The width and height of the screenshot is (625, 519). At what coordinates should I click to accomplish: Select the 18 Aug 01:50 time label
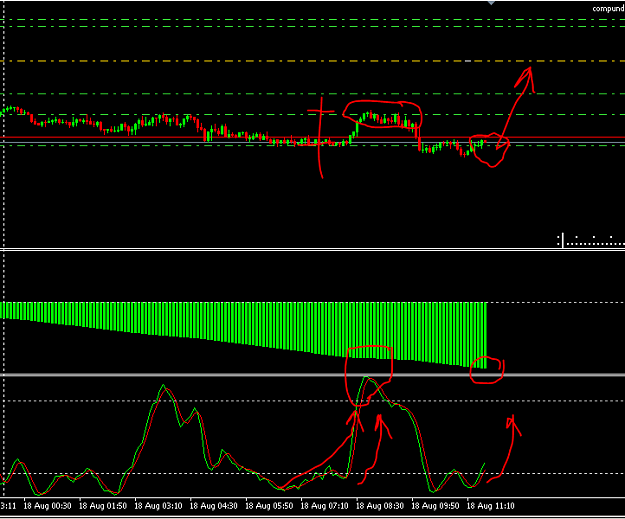[x=103, y=506]
